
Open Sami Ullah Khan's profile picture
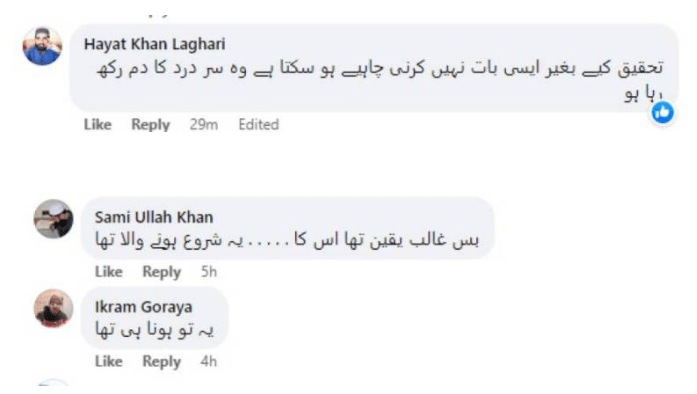click(x=53, y=219)
